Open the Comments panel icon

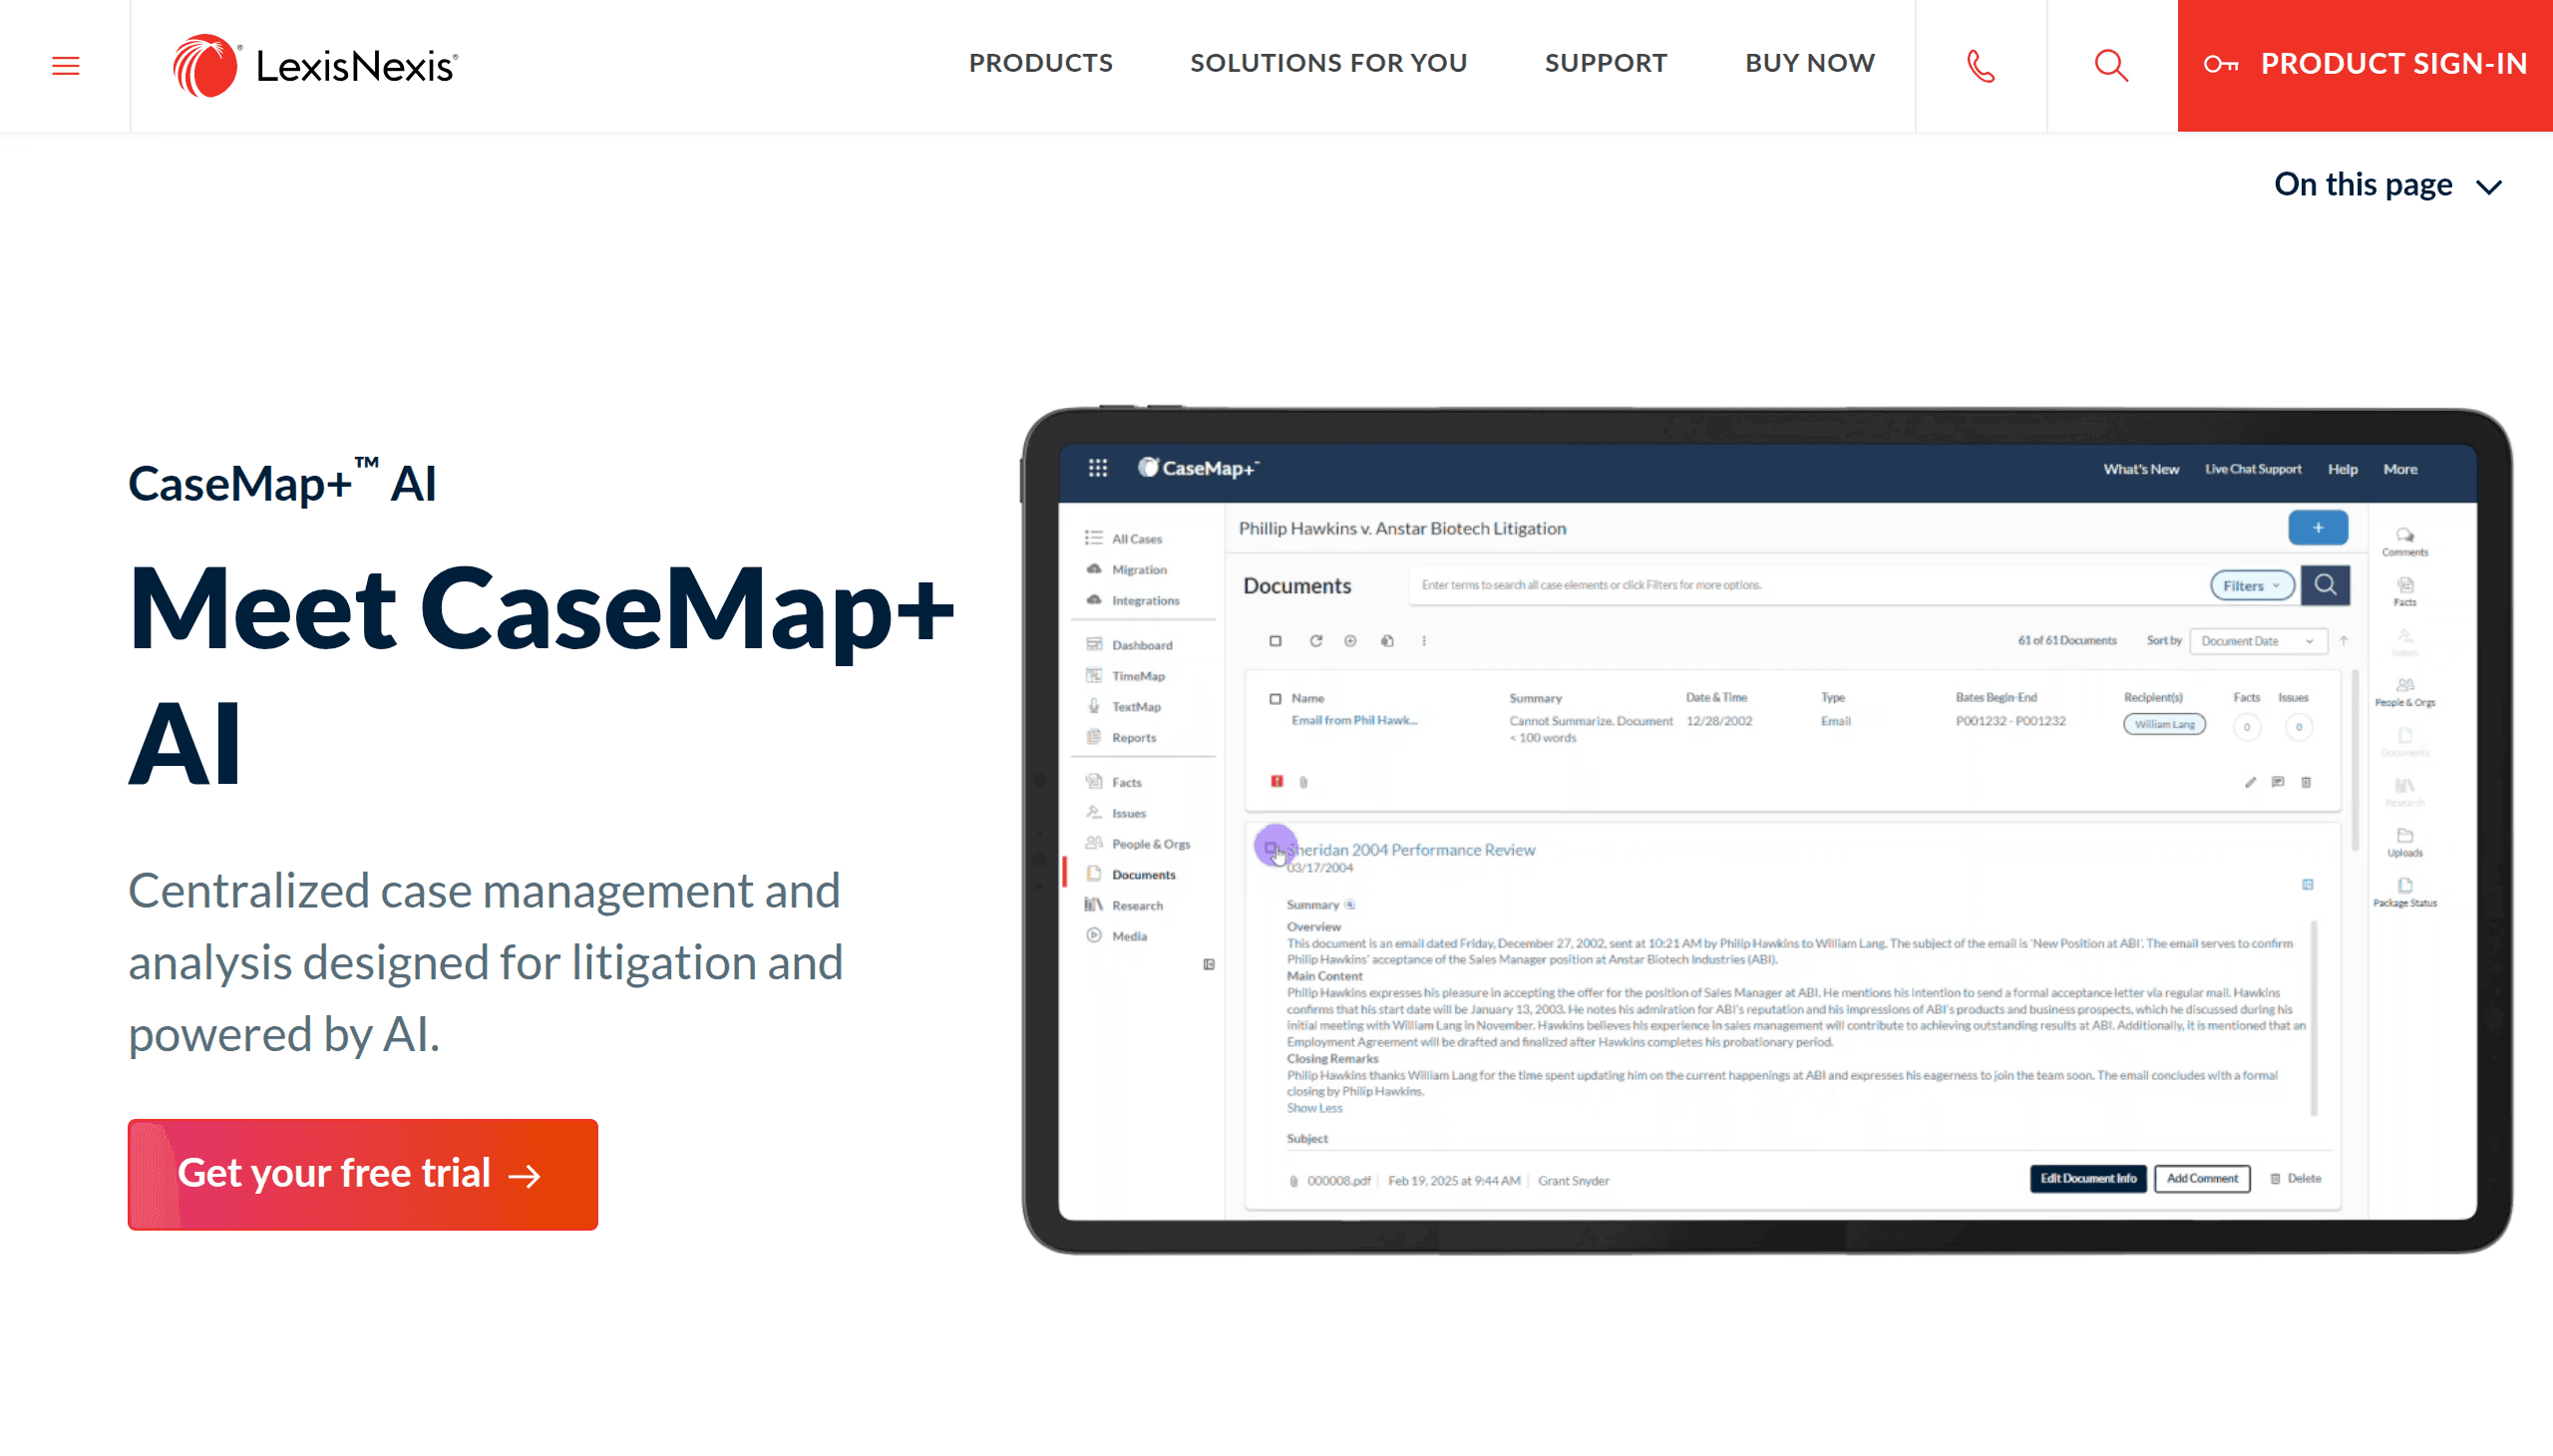pos(2404,540)
